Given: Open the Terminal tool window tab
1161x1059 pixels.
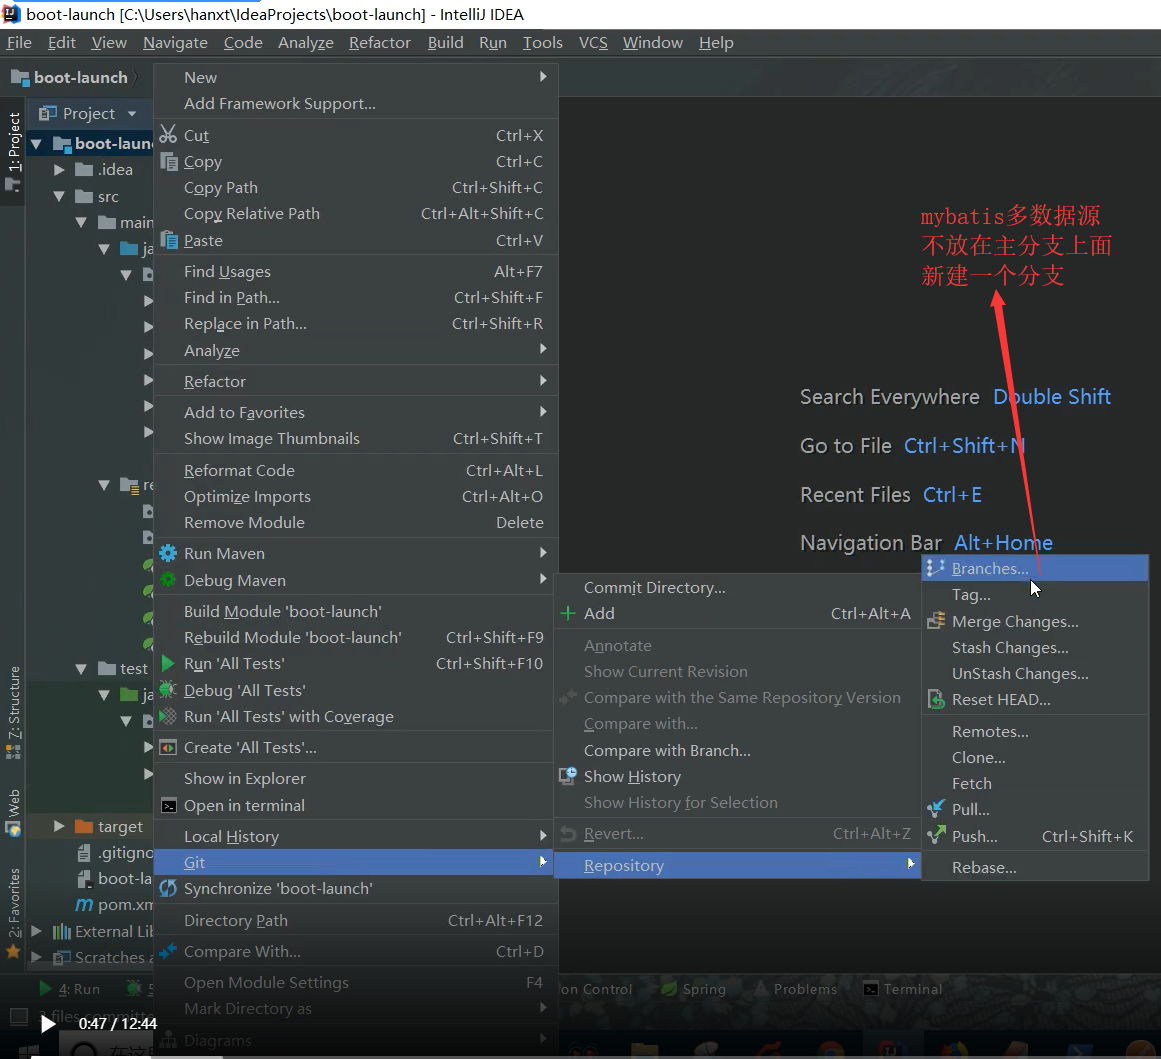Looking at the screenshot, I should (x=903, y=989).
